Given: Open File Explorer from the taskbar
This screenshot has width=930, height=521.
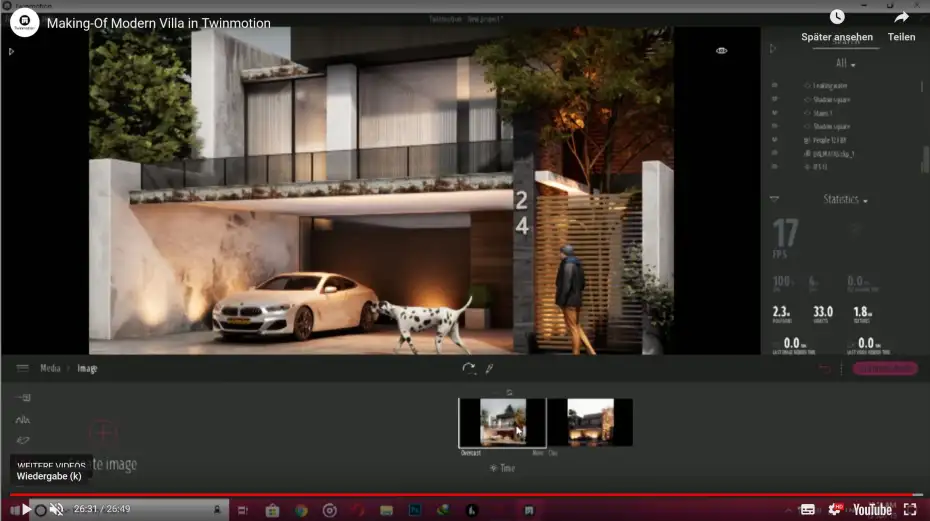Looking at the screenshot, I should pos(387,510).
